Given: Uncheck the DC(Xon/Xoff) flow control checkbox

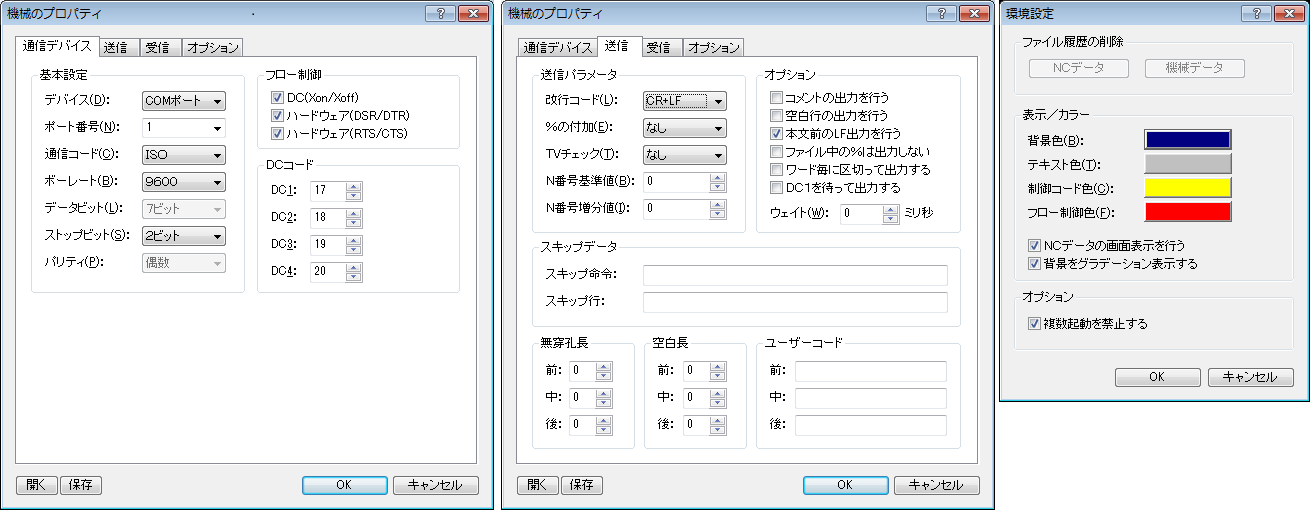Looking at the screenshot, I should click(278, 98).
